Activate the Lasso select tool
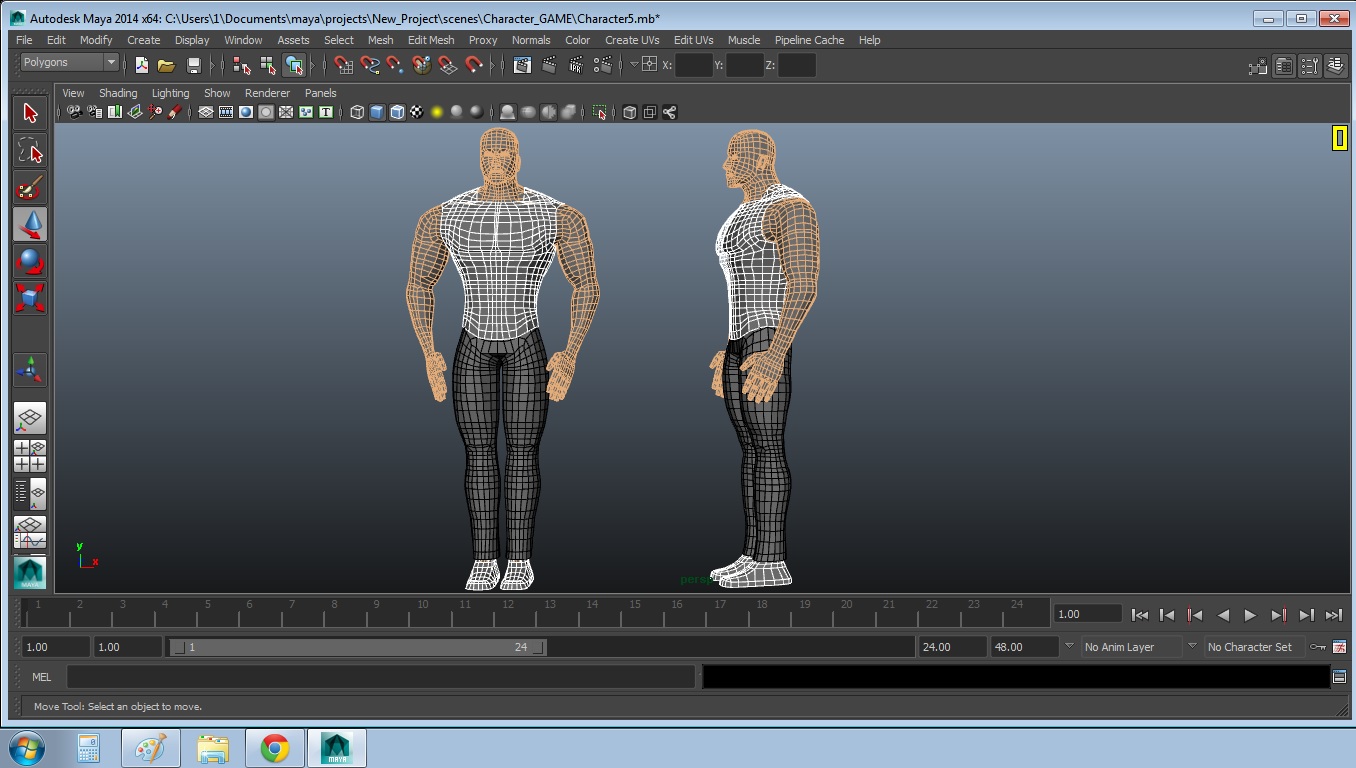Image resolution: width=1356 pixels, height=768 pixels. coord(30,151)
